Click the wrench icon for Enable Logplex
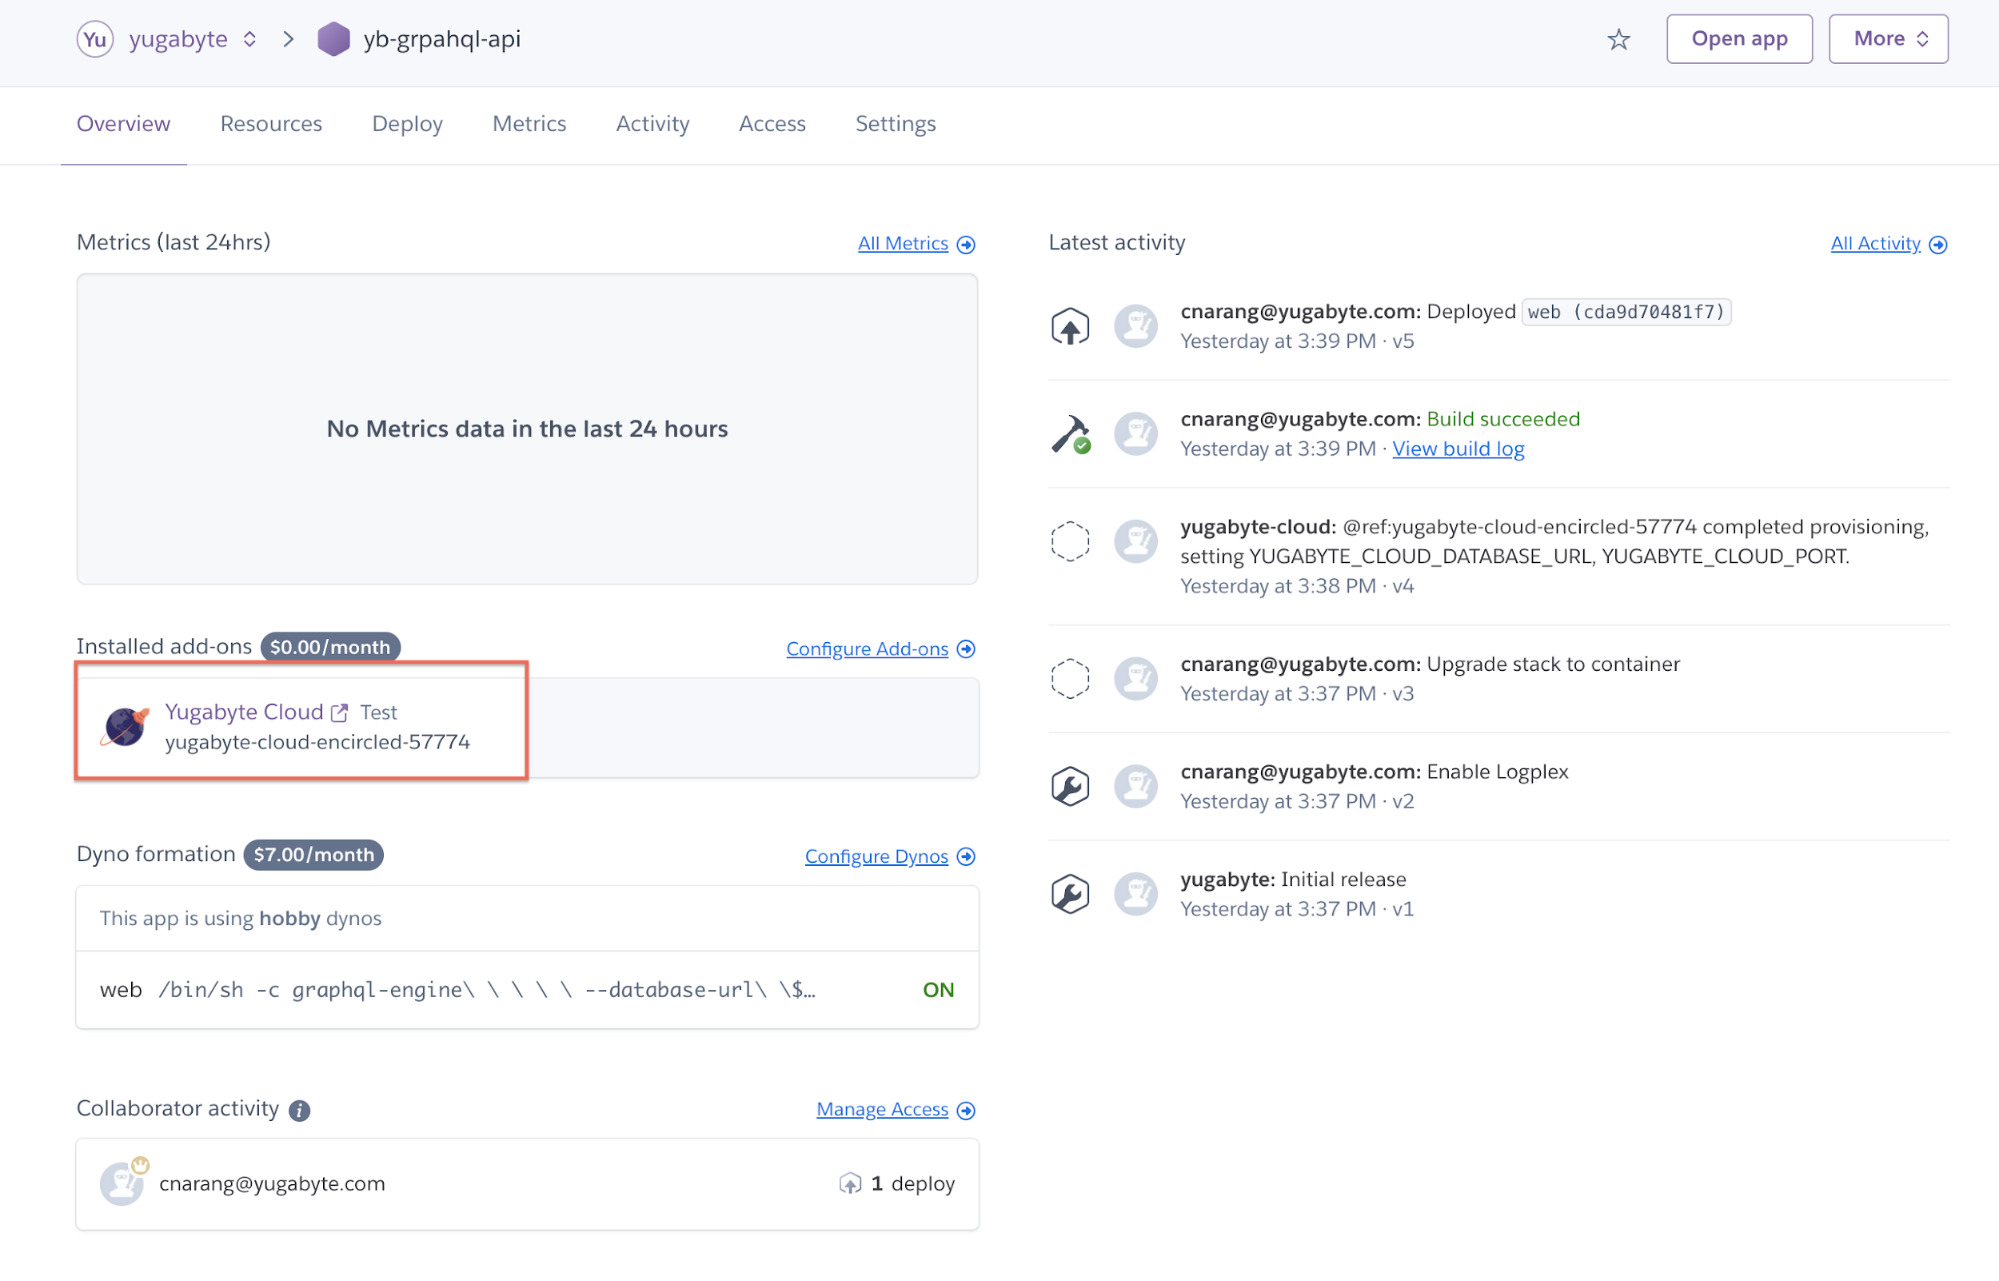 (x=1069, y=787)
